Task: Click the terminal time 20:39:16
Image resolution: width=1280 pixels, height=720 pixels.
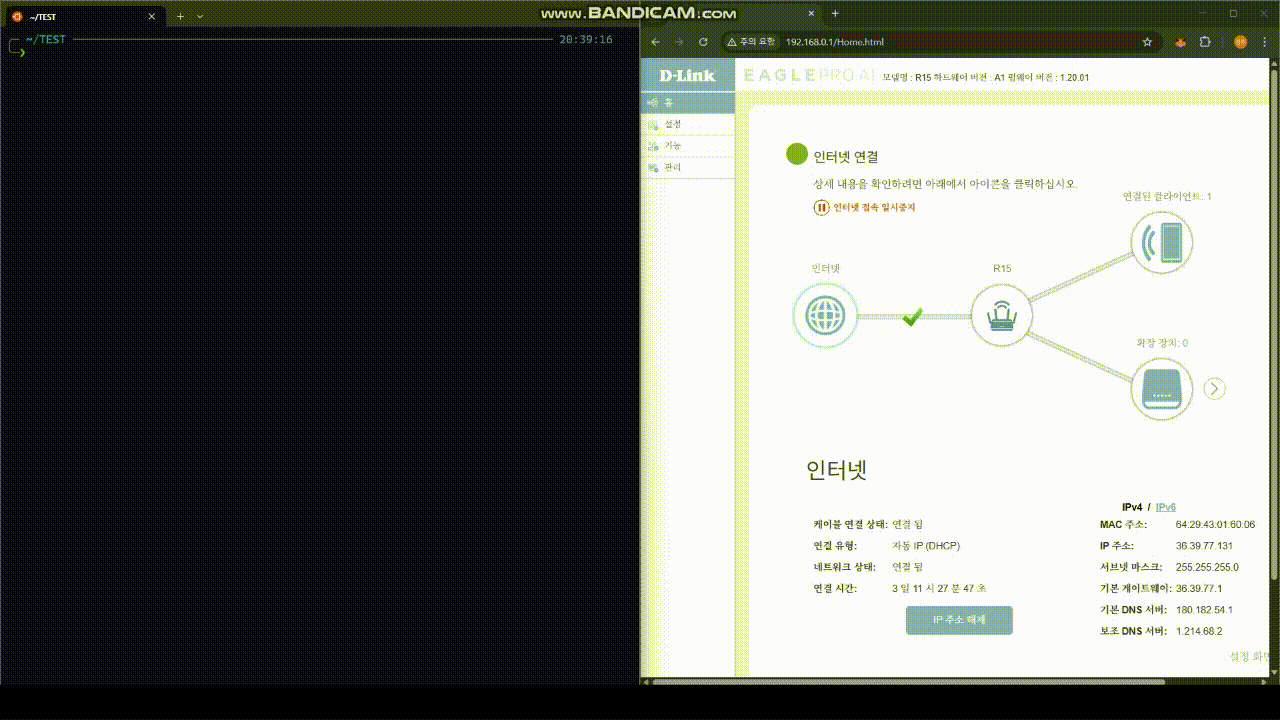Action: click(x=586, y=40)
